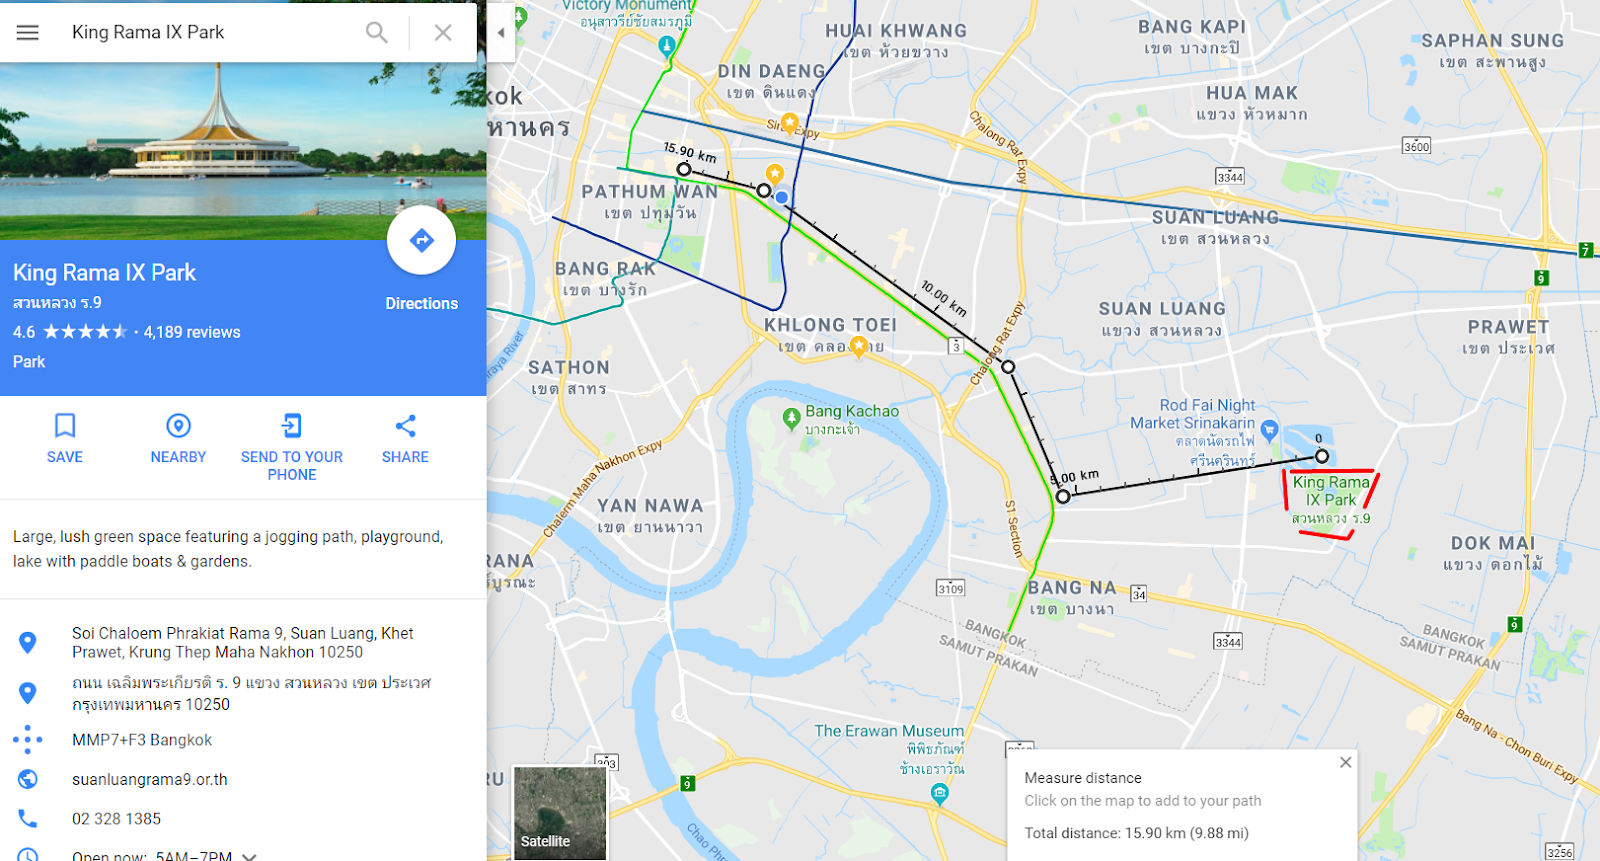This screenshot has width=1600, height=861.
Task: Click the blue Directions arrow button
Action: tap(421, 240)
